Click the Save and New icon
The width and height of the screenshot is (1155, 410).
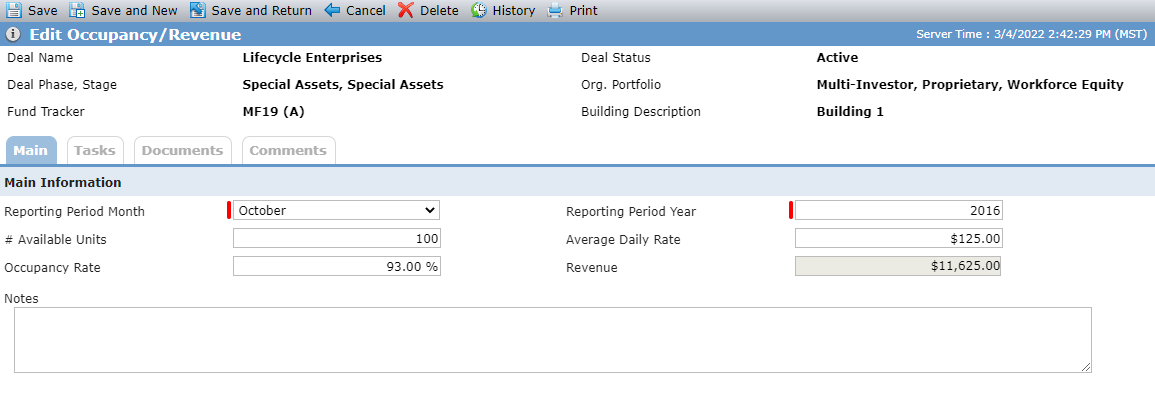77,10
